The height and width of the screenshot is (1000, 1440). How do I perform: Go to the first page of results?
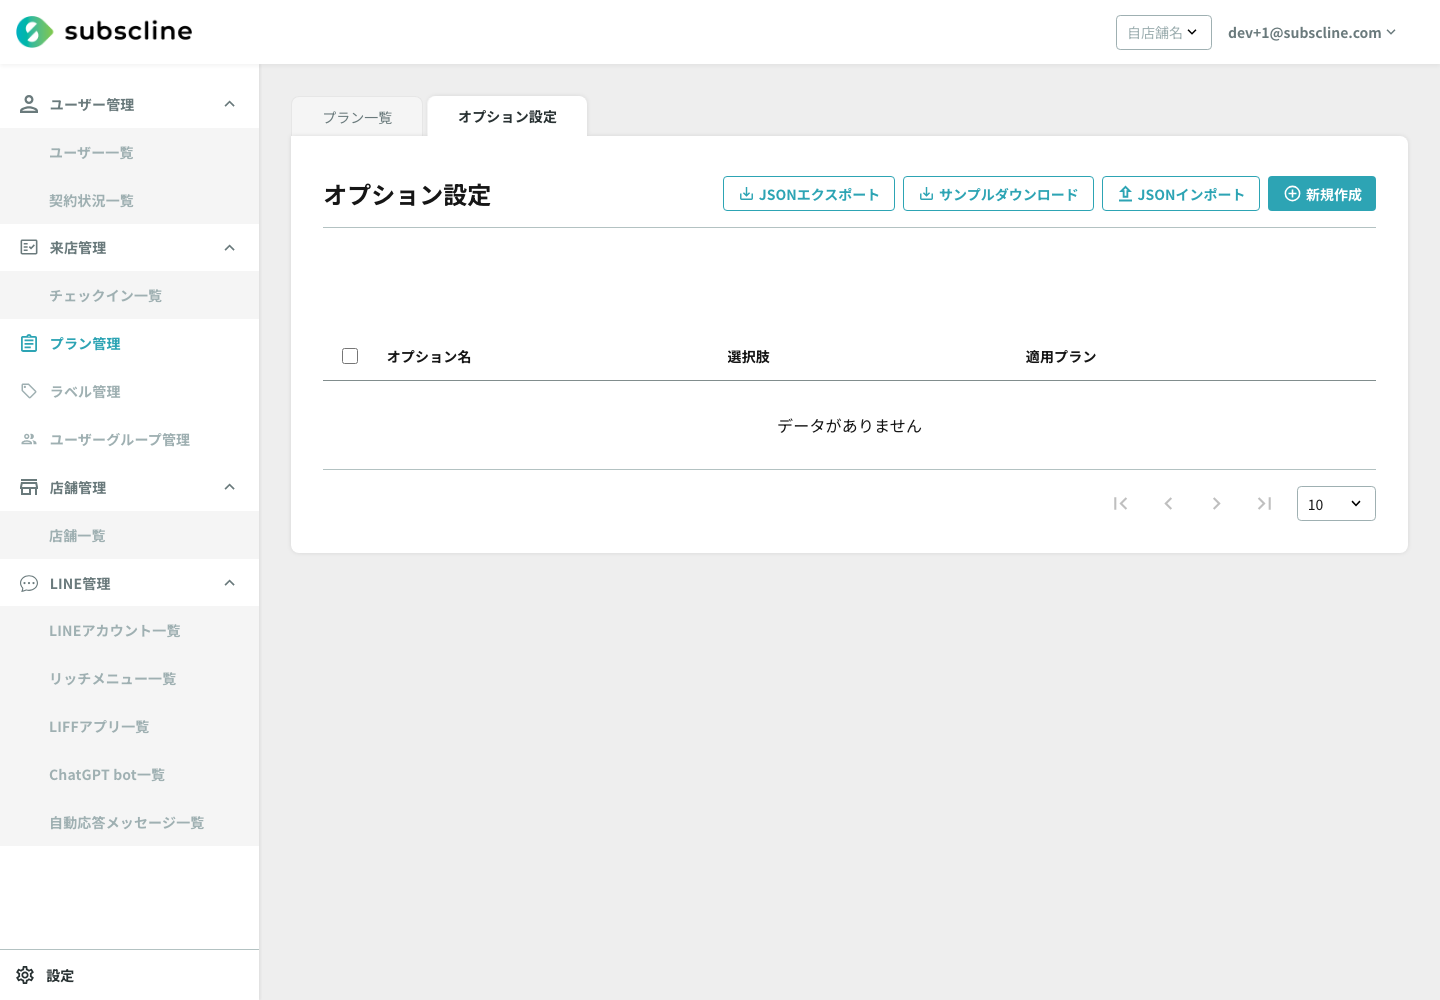click(x=1120, y=503)
